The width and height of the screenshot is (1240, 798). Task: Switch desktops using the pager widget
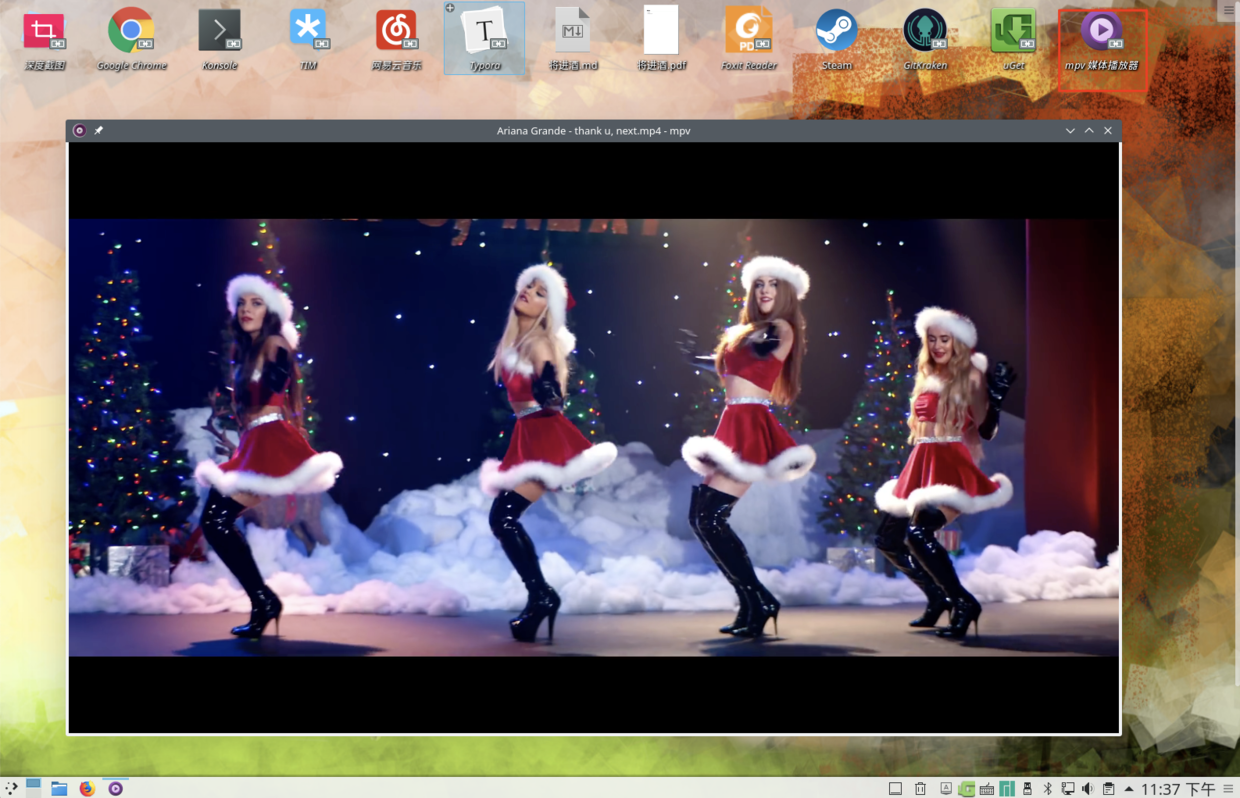point(33,788)
